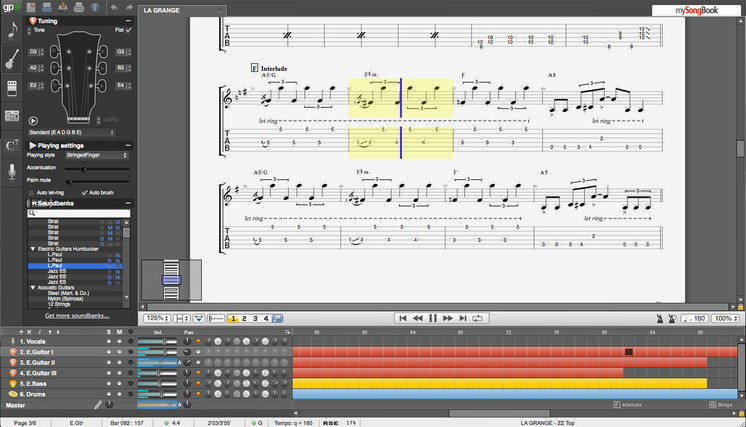Disable the Auto brush checkbox
The image size is (746, 427).
(x=84, y=193)
